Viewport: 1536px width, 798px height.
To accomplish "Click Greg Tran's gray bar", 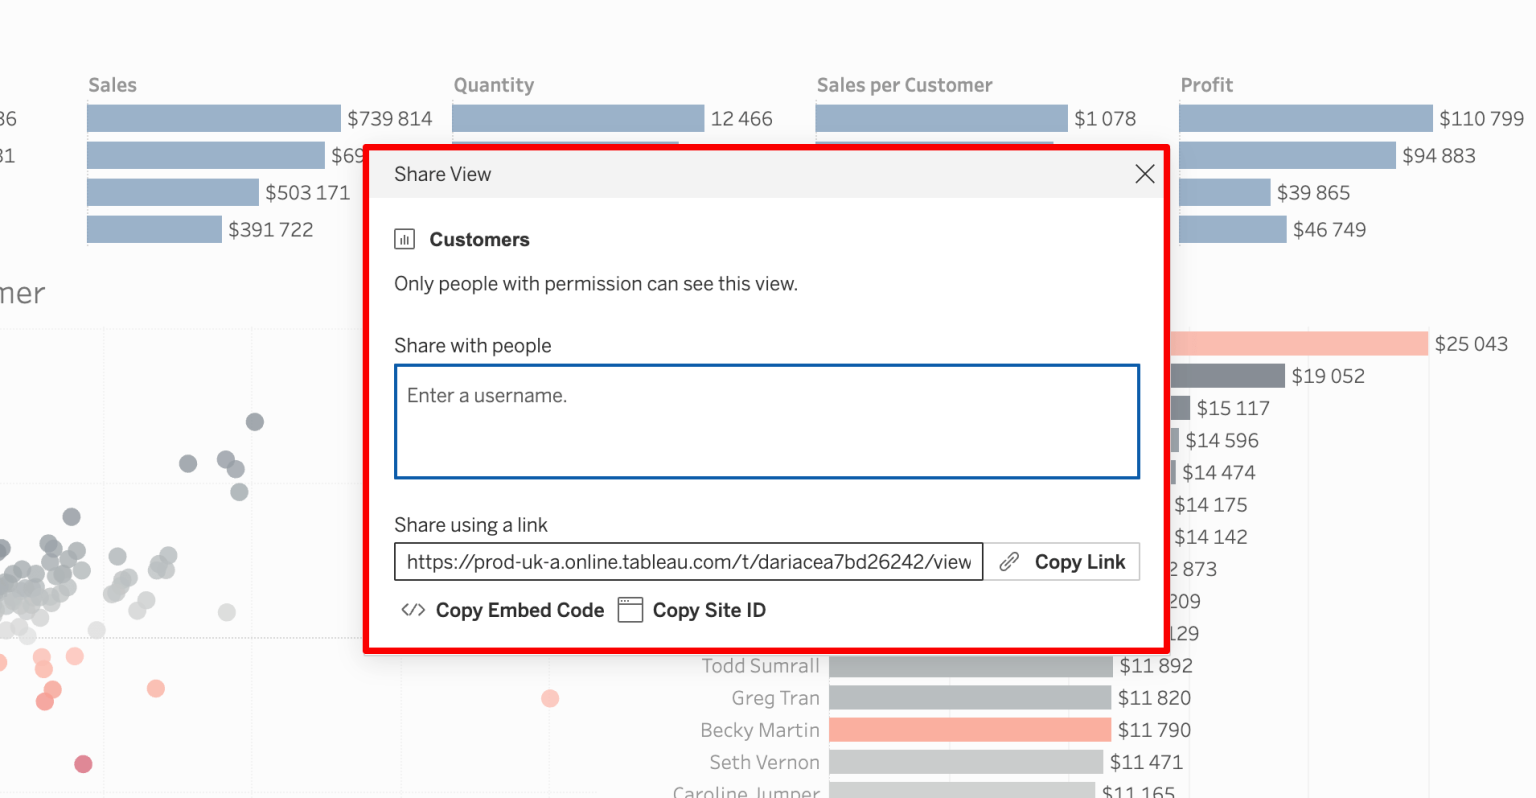I will point(970,697).
